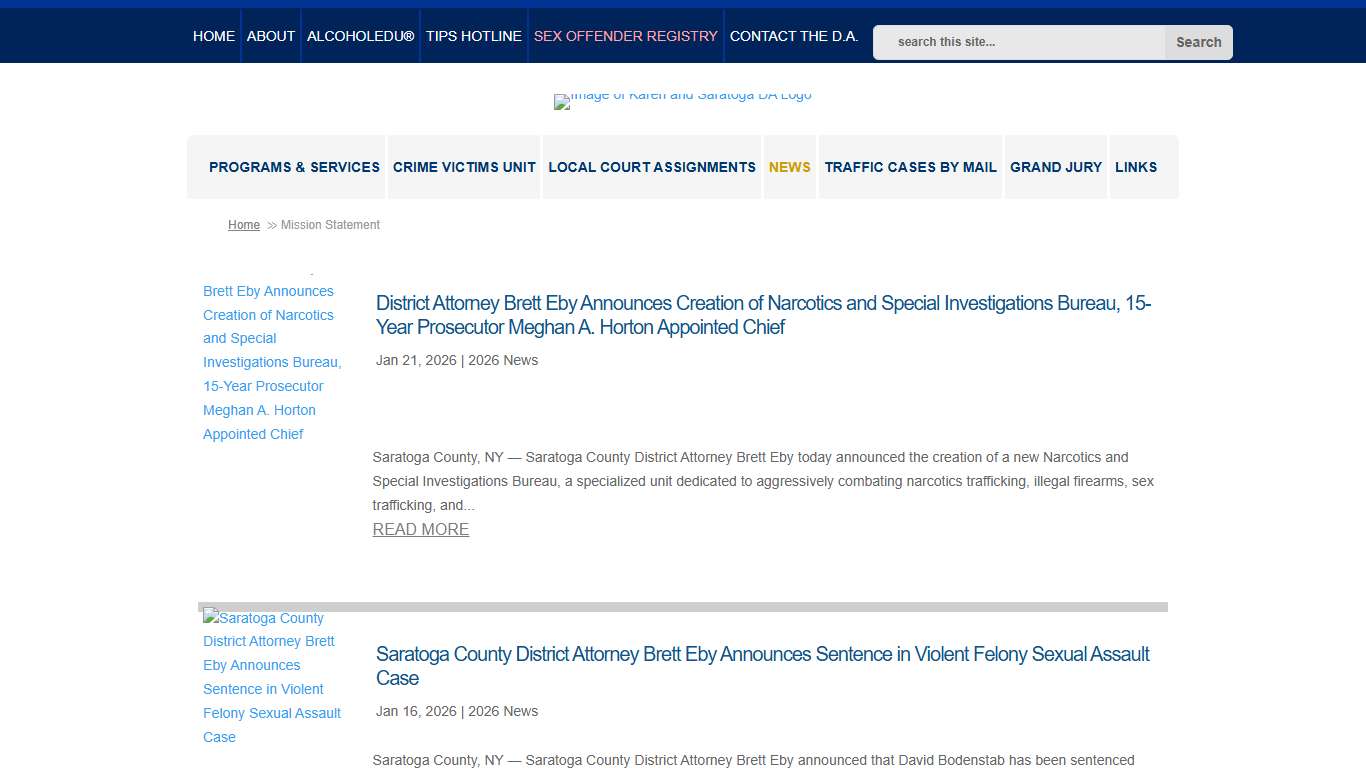Open the Tips Hotline page
The width and height of the screenshot is (1366, 768).
click(x=474, y=36)
